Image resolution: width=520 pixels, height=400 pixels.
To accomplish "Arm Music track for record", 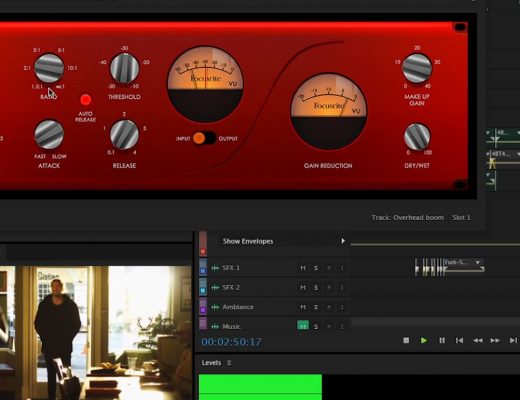I will tap(329, 326).
